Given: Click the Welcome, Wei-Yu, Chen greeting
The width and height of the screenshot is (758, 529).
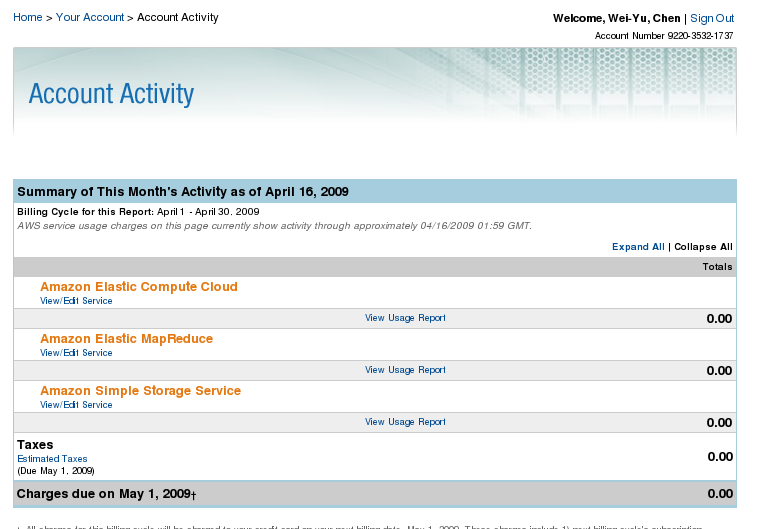Looking at the screenshot, I should [616, 18].
